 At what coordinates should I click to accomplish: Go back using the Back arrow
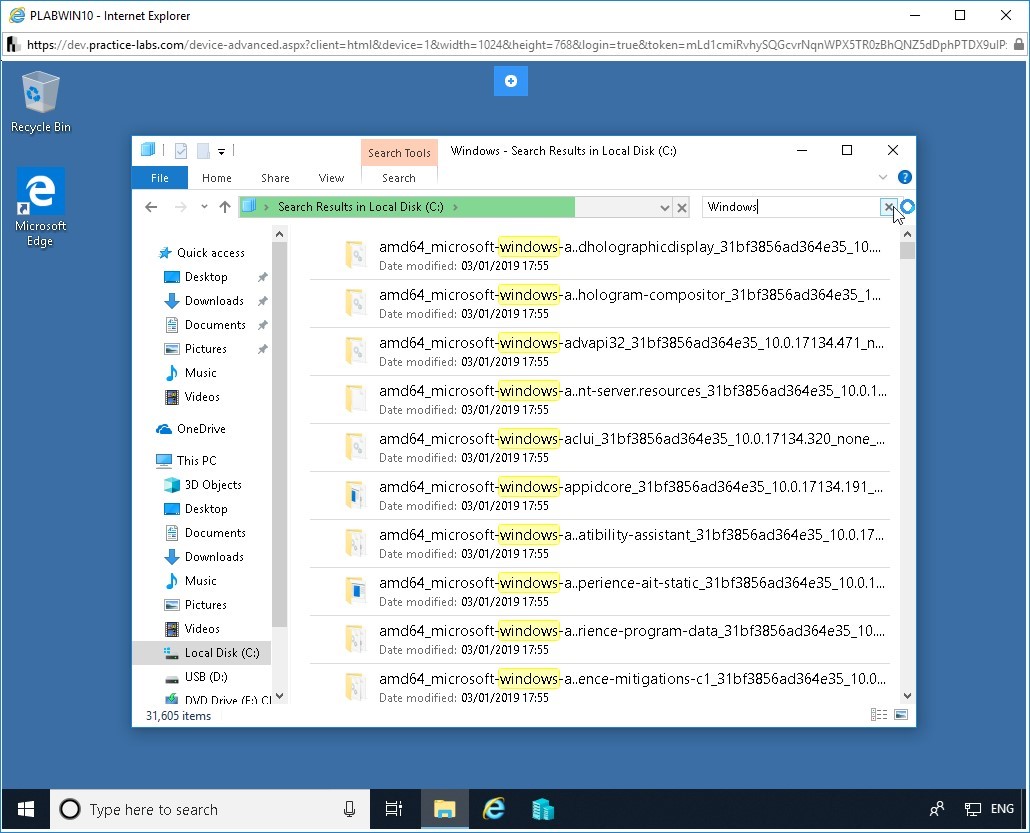(x=151, y=207)
